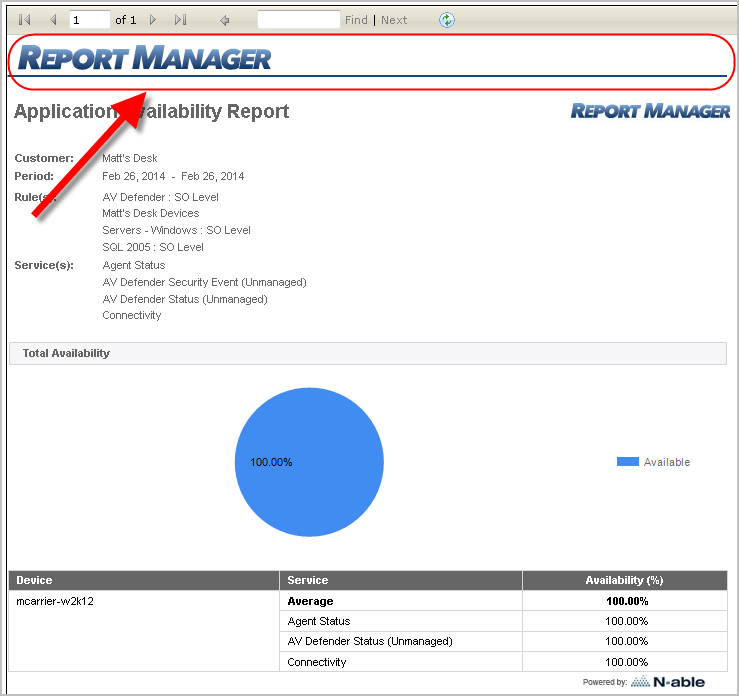Select the Connectivity table cell
The width and height of the screenshot is (739, 696).
tap(401, 662)
